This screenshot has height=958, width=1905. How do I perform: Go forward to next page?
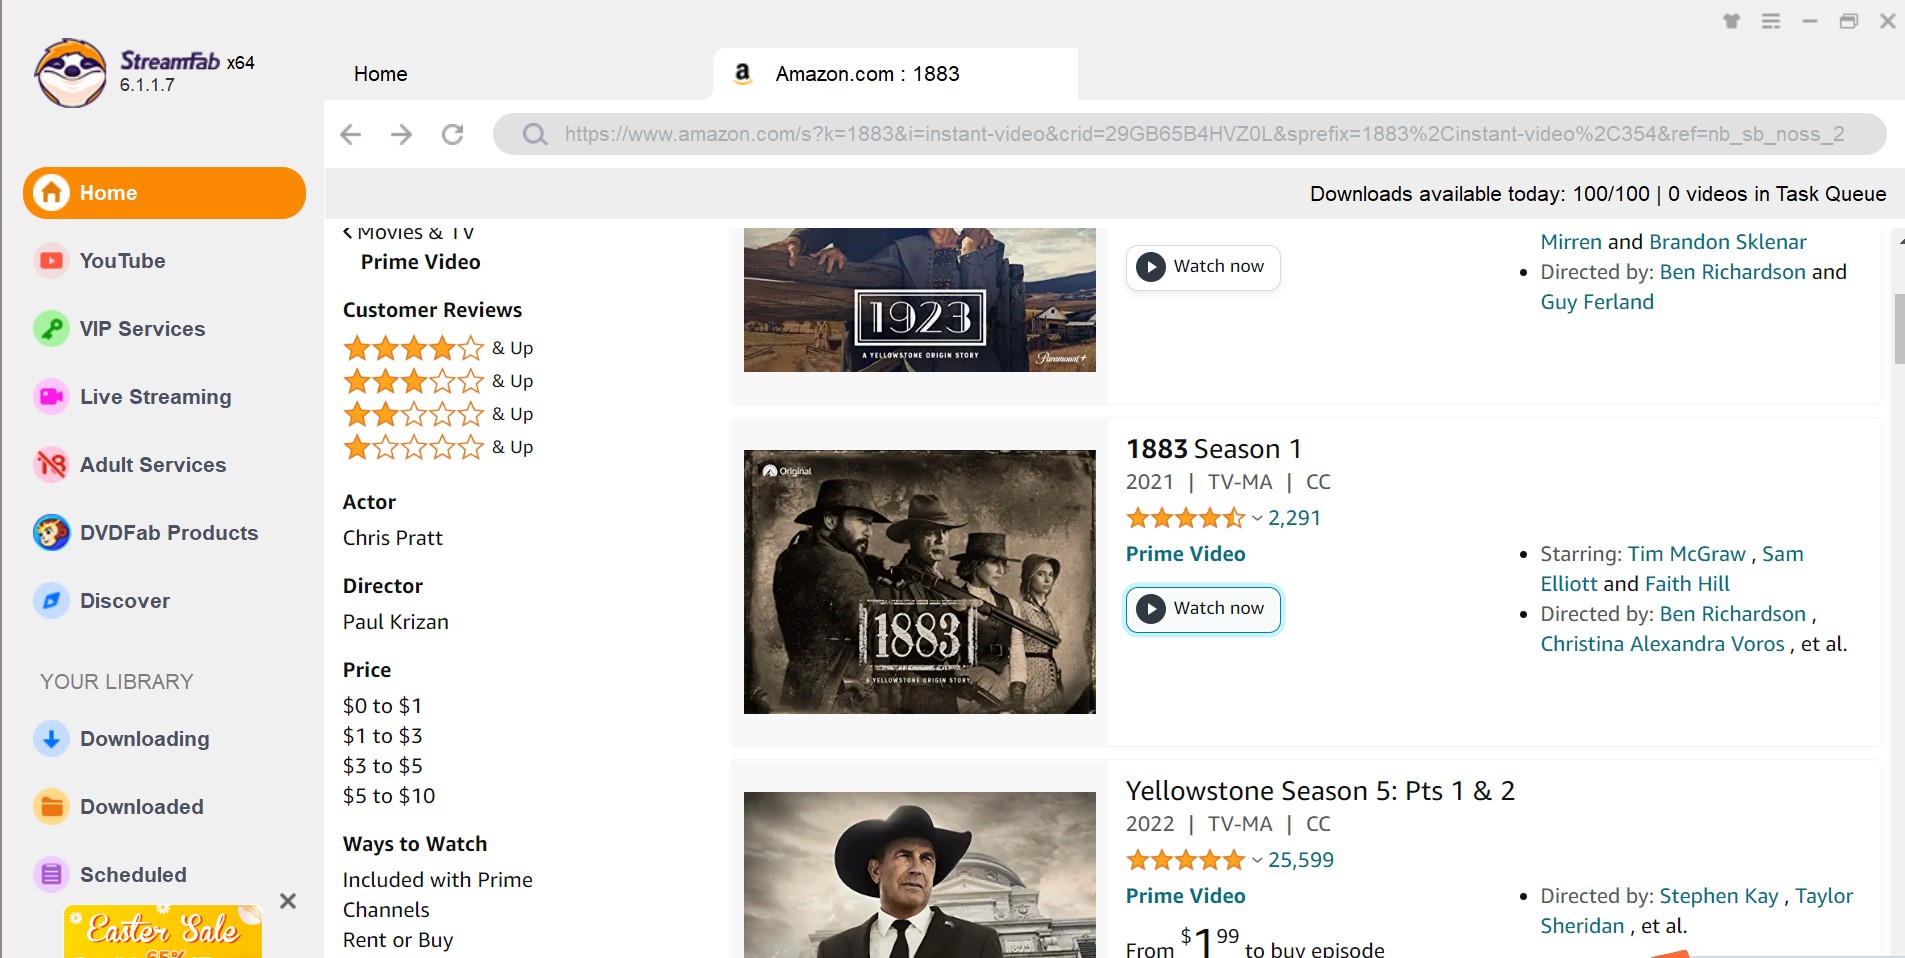point(401,134)
